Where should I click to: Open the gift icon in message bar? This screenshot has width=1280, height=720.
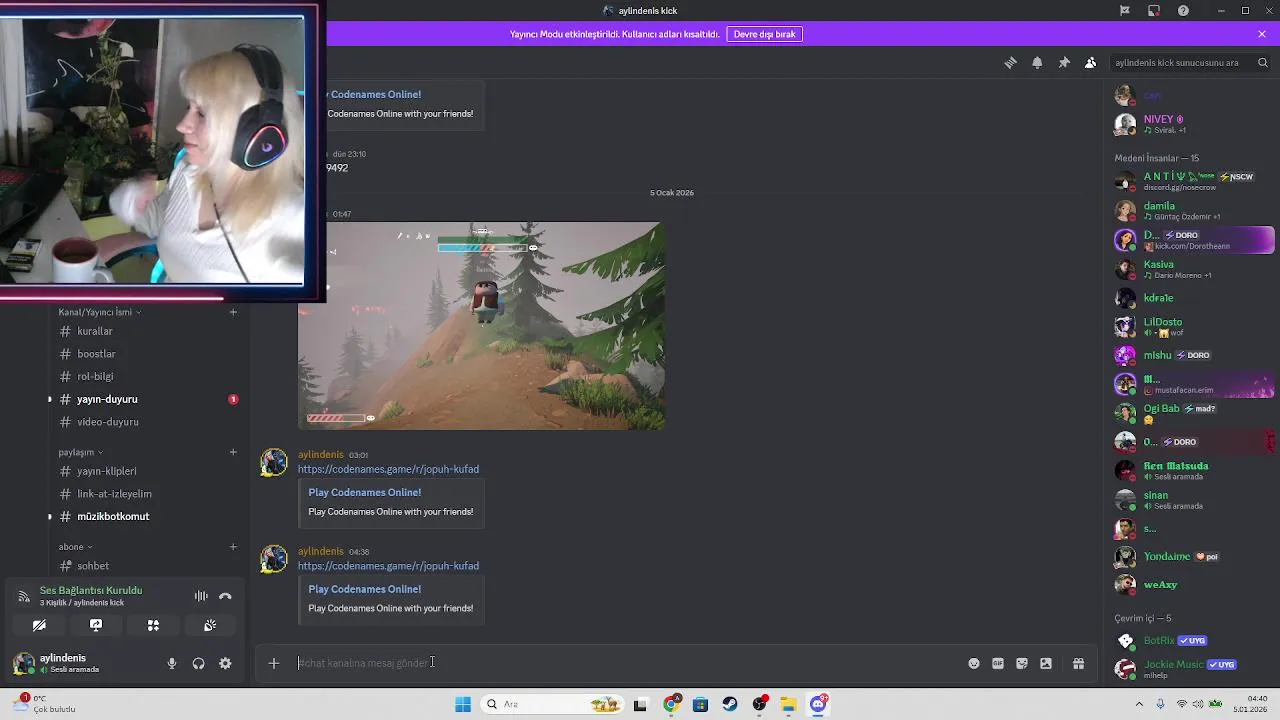coord(1078,663)
